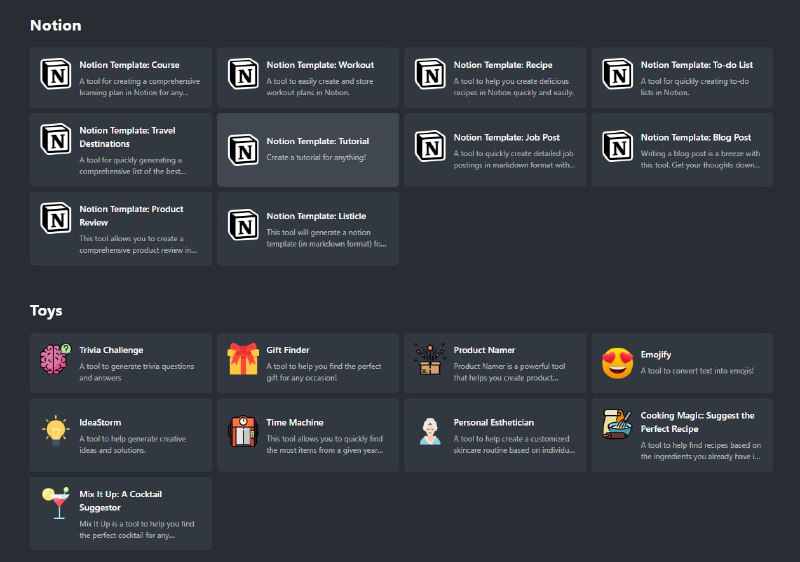The height and width of the screenshot is (562, 800).
Task: Click the IdeaStorm light bulb icon
Action: pos(55,431)
